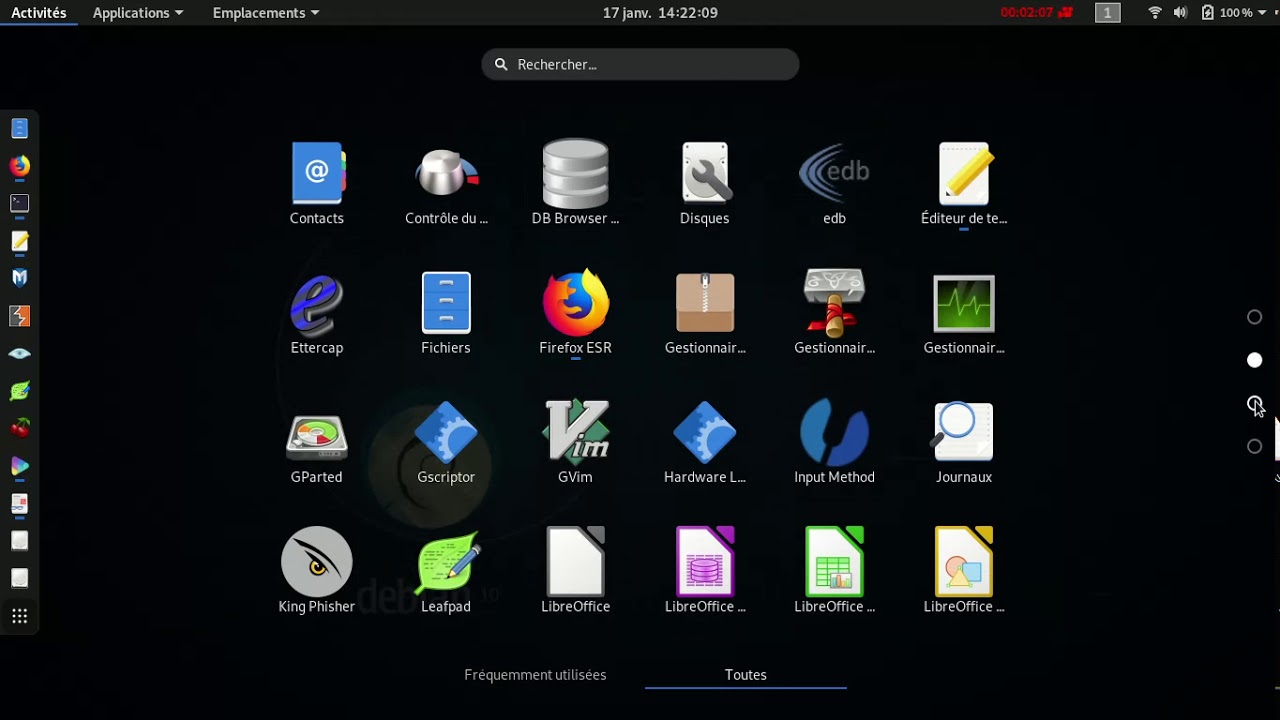Select the filled second page indicator dot

[1254, 360]
